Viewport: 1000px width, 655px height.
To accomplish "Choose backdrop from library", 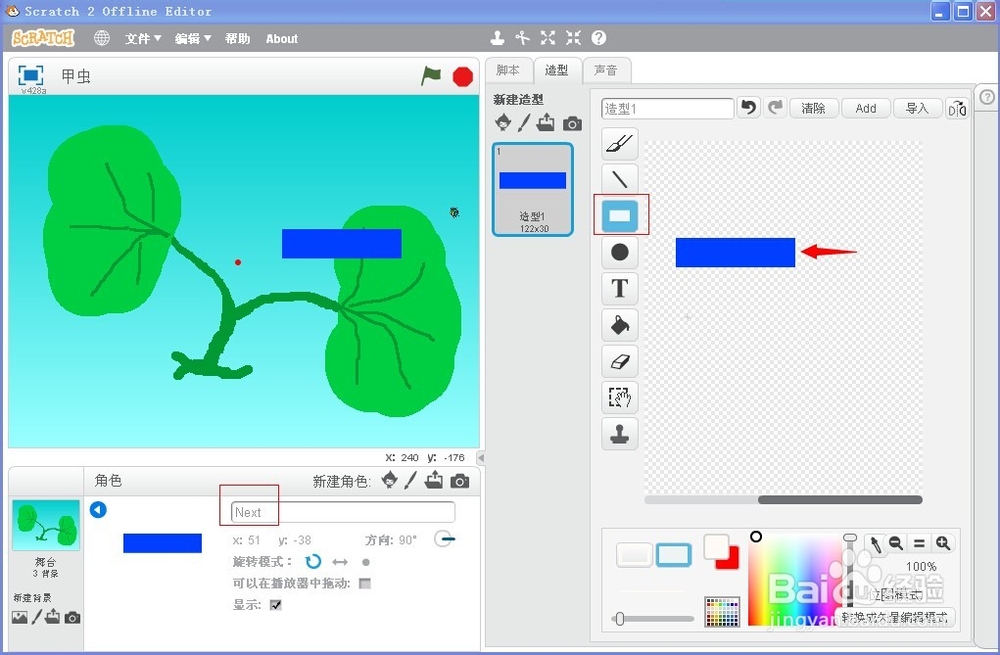I will click(x=20, y=617).
